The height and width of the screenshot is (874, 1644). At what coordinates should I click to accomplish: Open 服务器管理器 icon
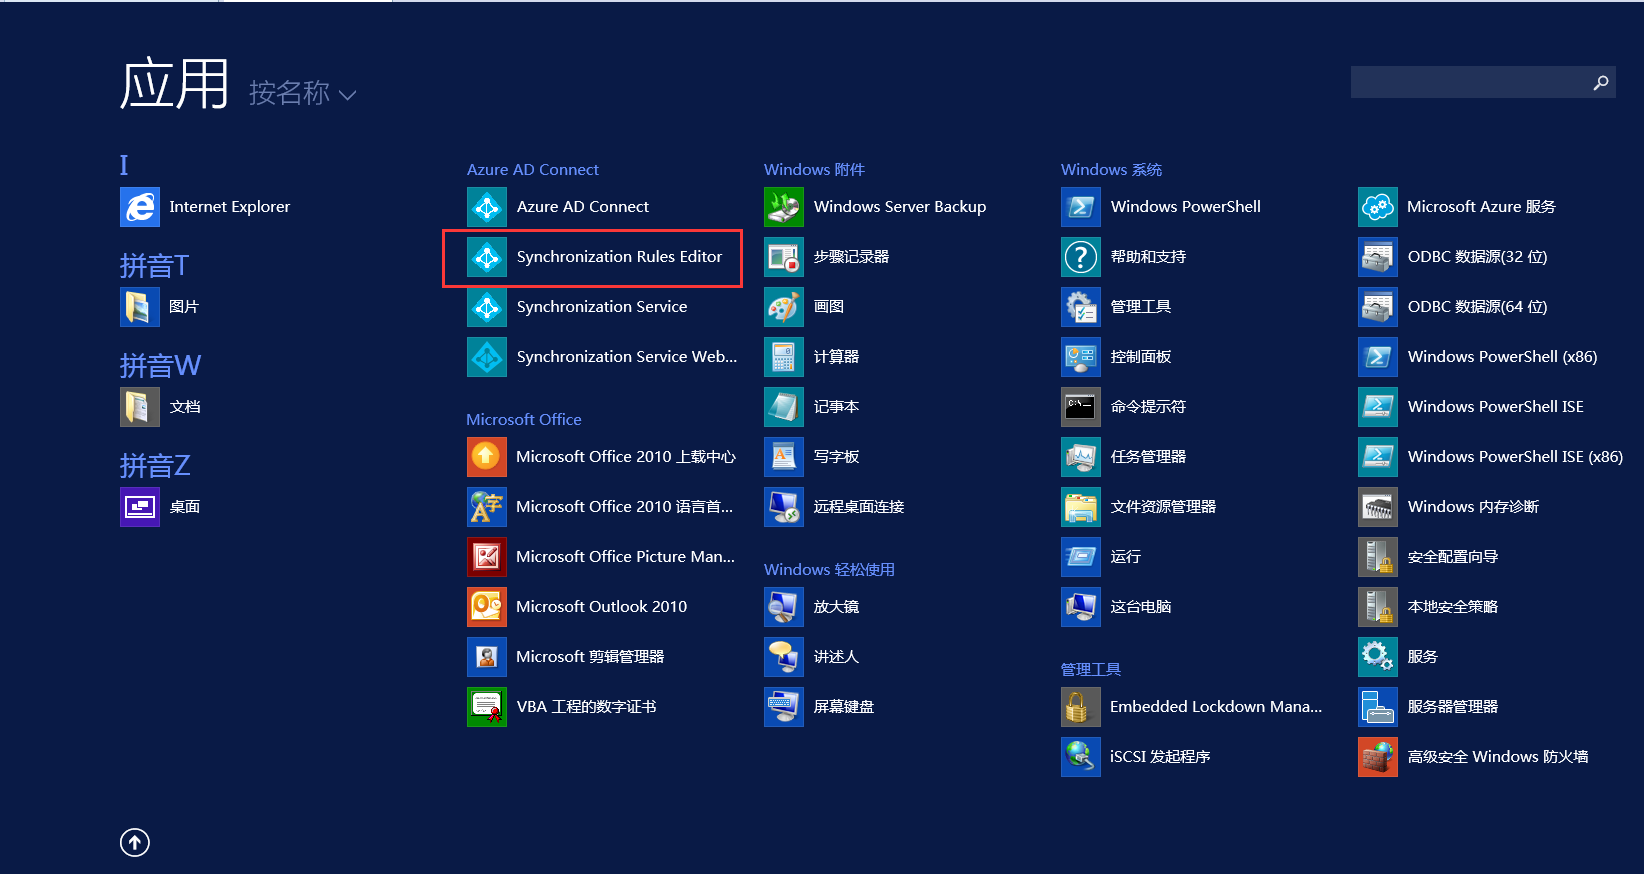pyautogui.click(x=1378, y=707)
